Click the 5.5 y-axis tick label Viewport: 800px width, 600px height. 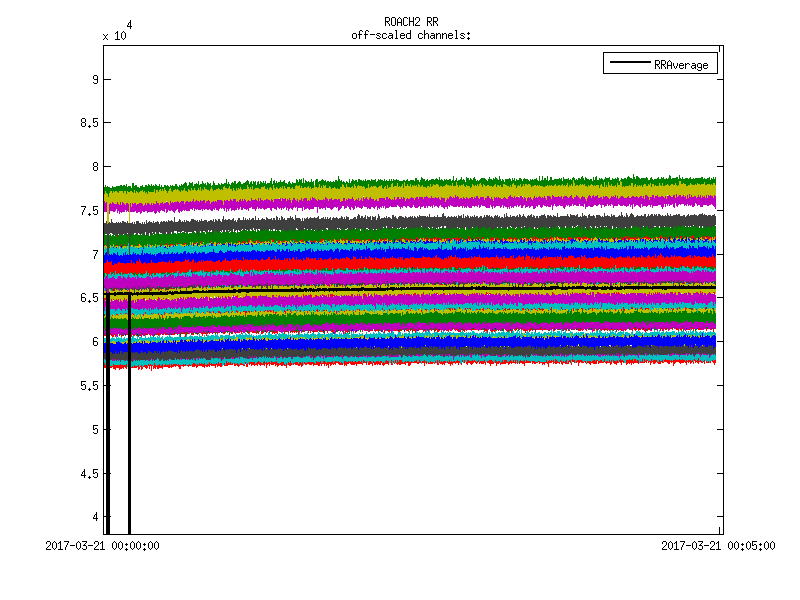click(88, 386)
